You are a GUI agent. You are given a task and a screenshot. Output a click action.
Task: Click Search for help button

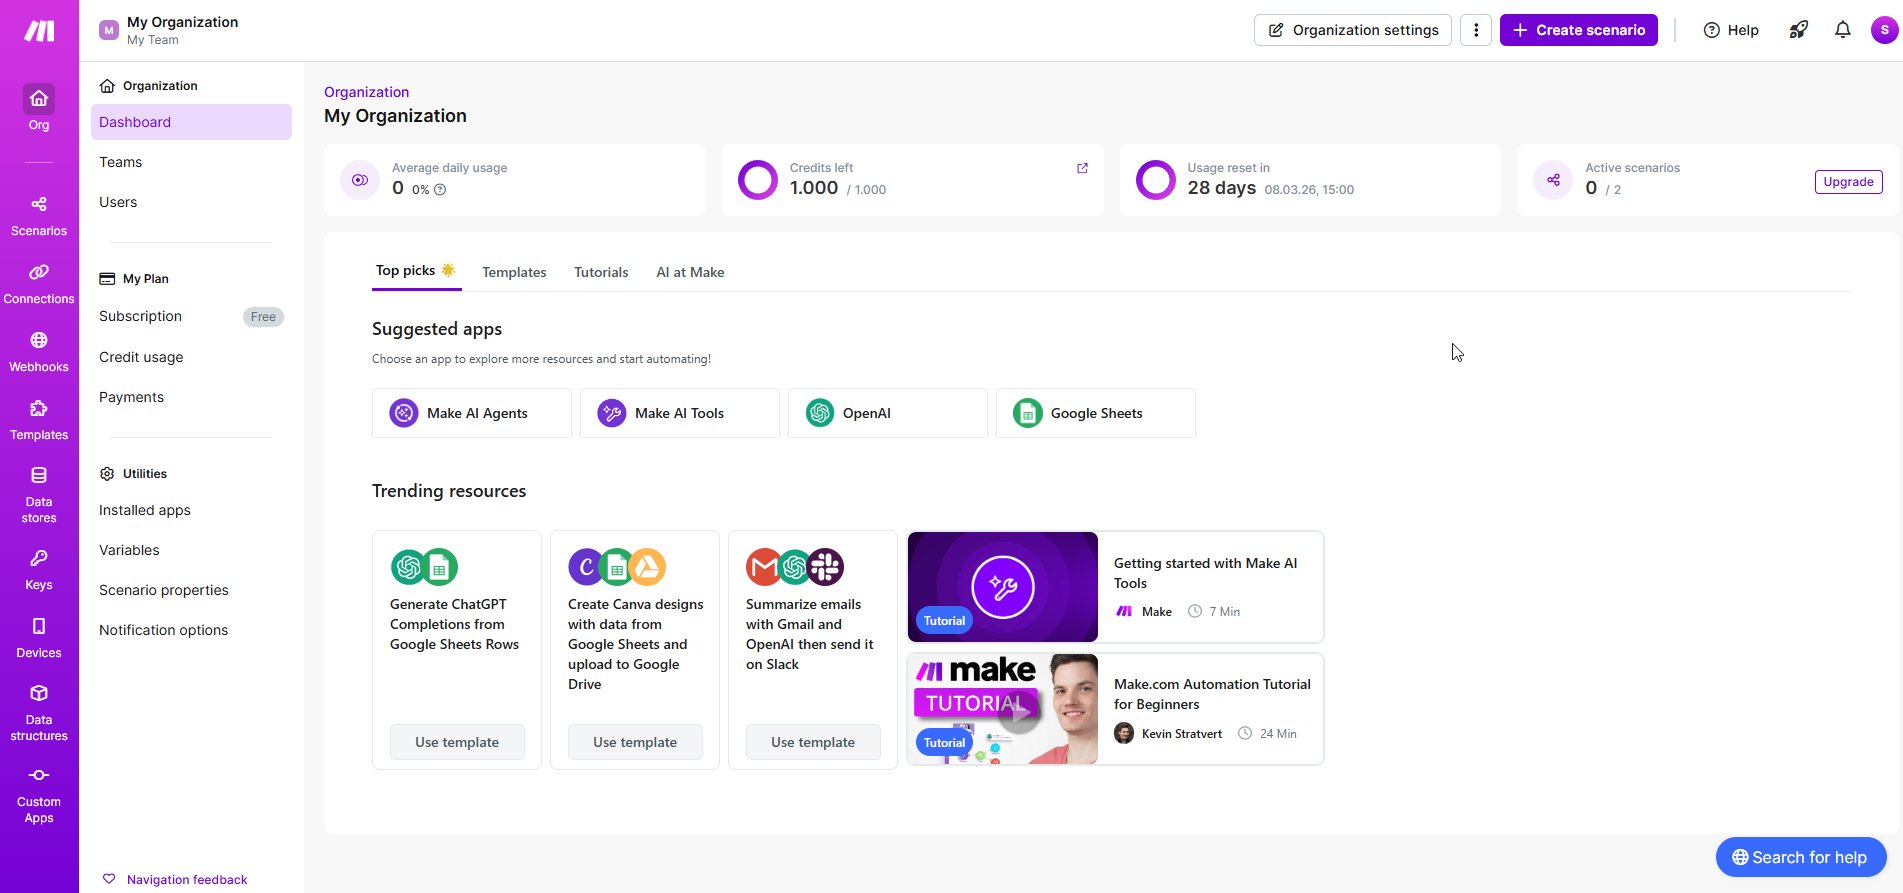1801,857
